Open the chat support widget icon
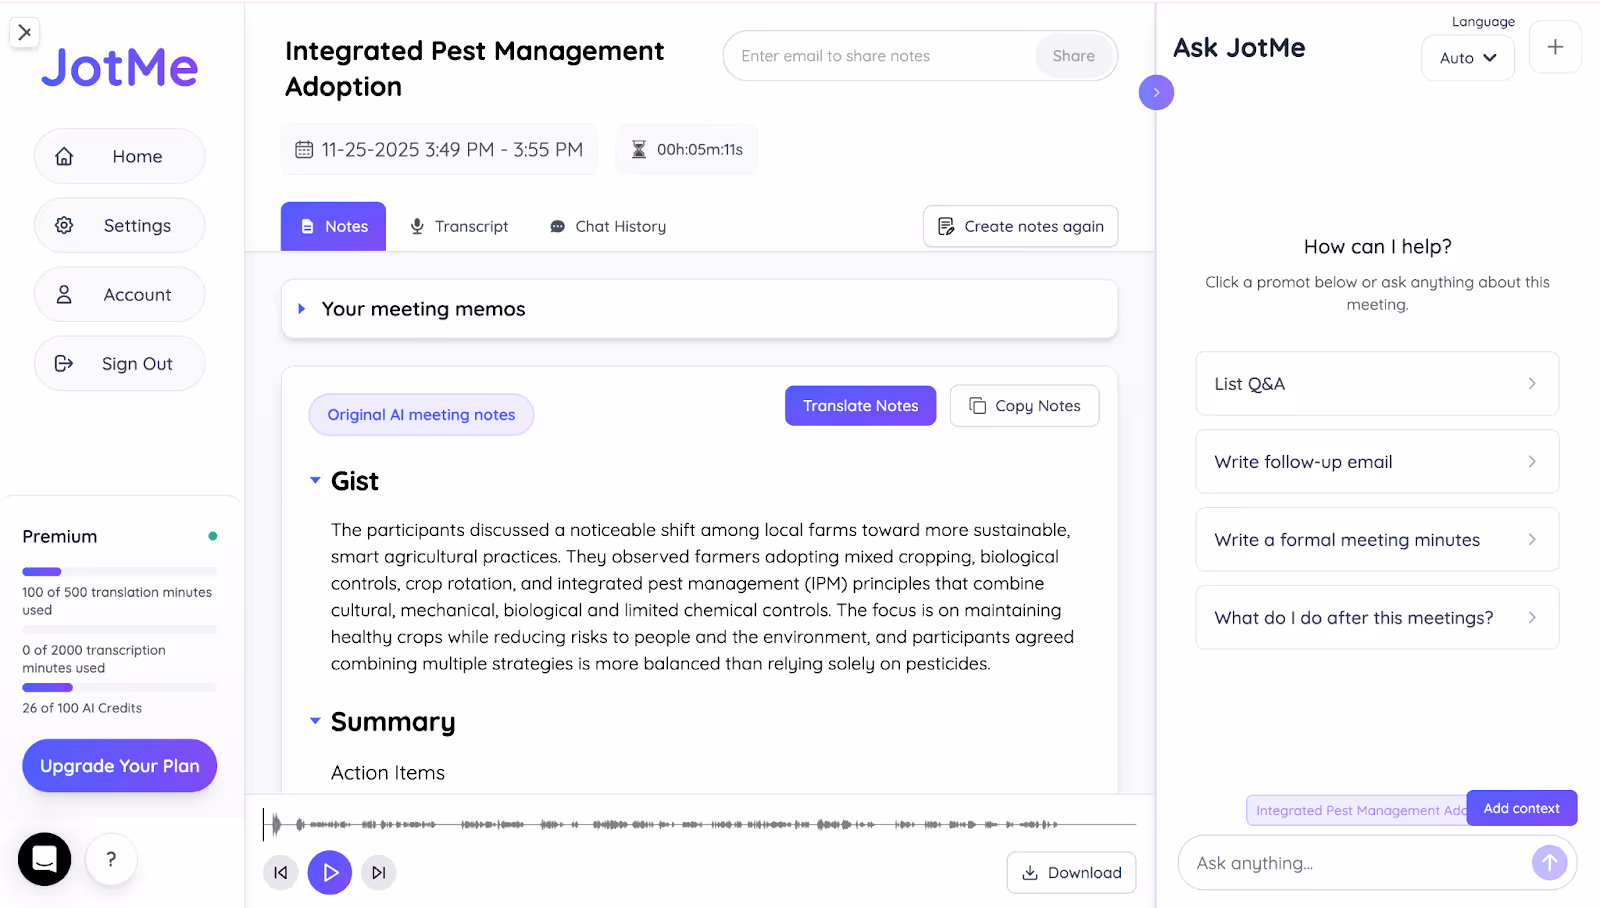The image size is (1600, 908). point(44,859)
